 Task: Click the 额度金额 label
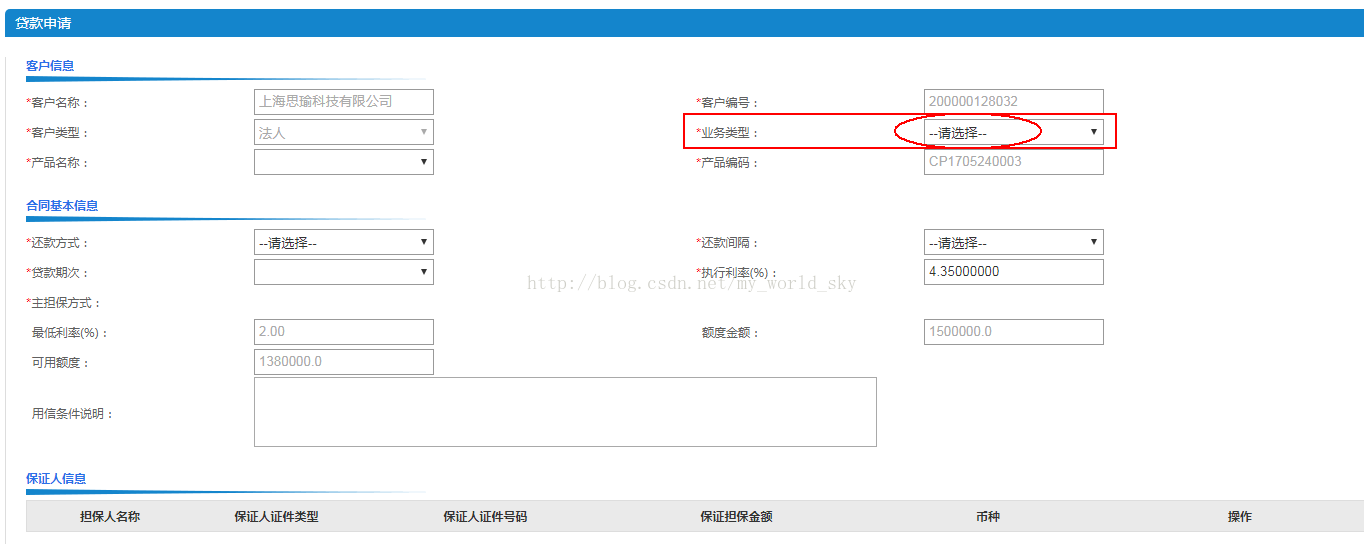tap(731, 333)
